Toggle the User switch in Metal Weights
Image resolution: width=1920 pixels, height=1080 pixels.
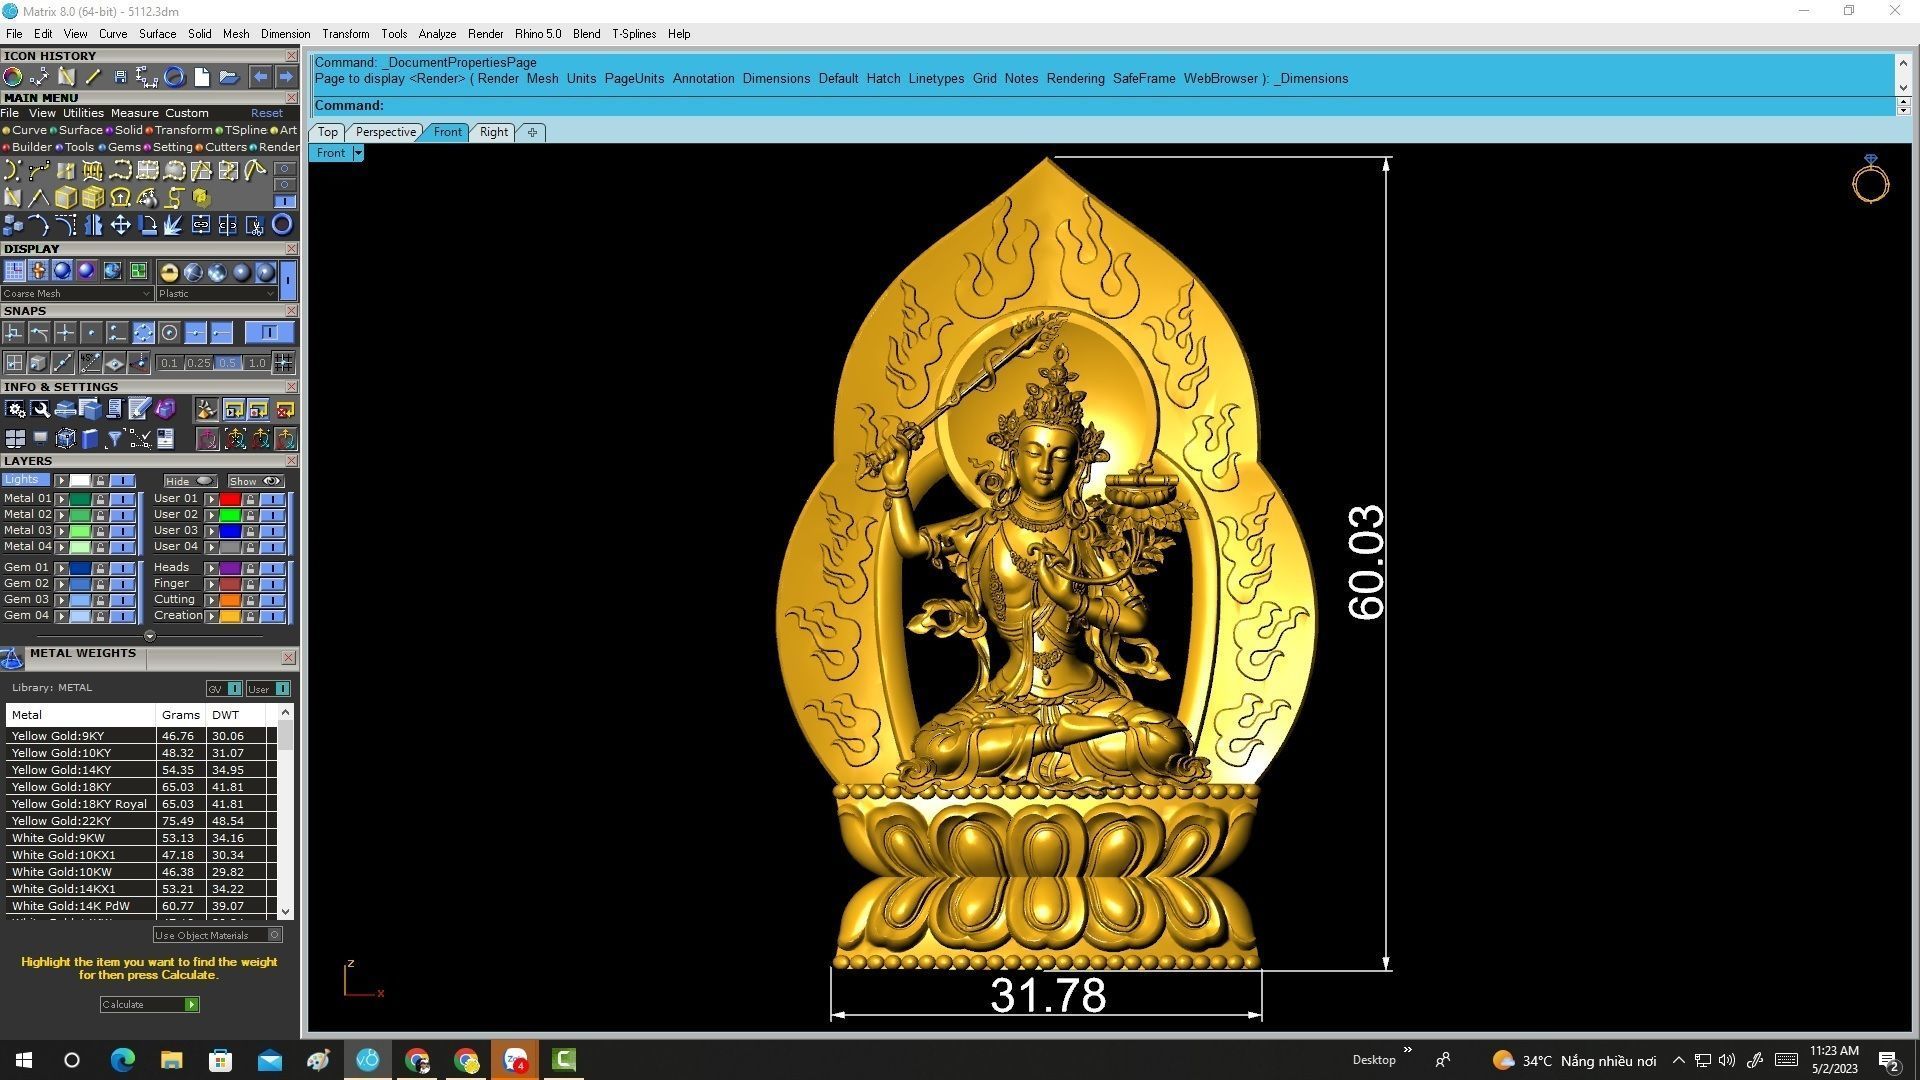268,689
